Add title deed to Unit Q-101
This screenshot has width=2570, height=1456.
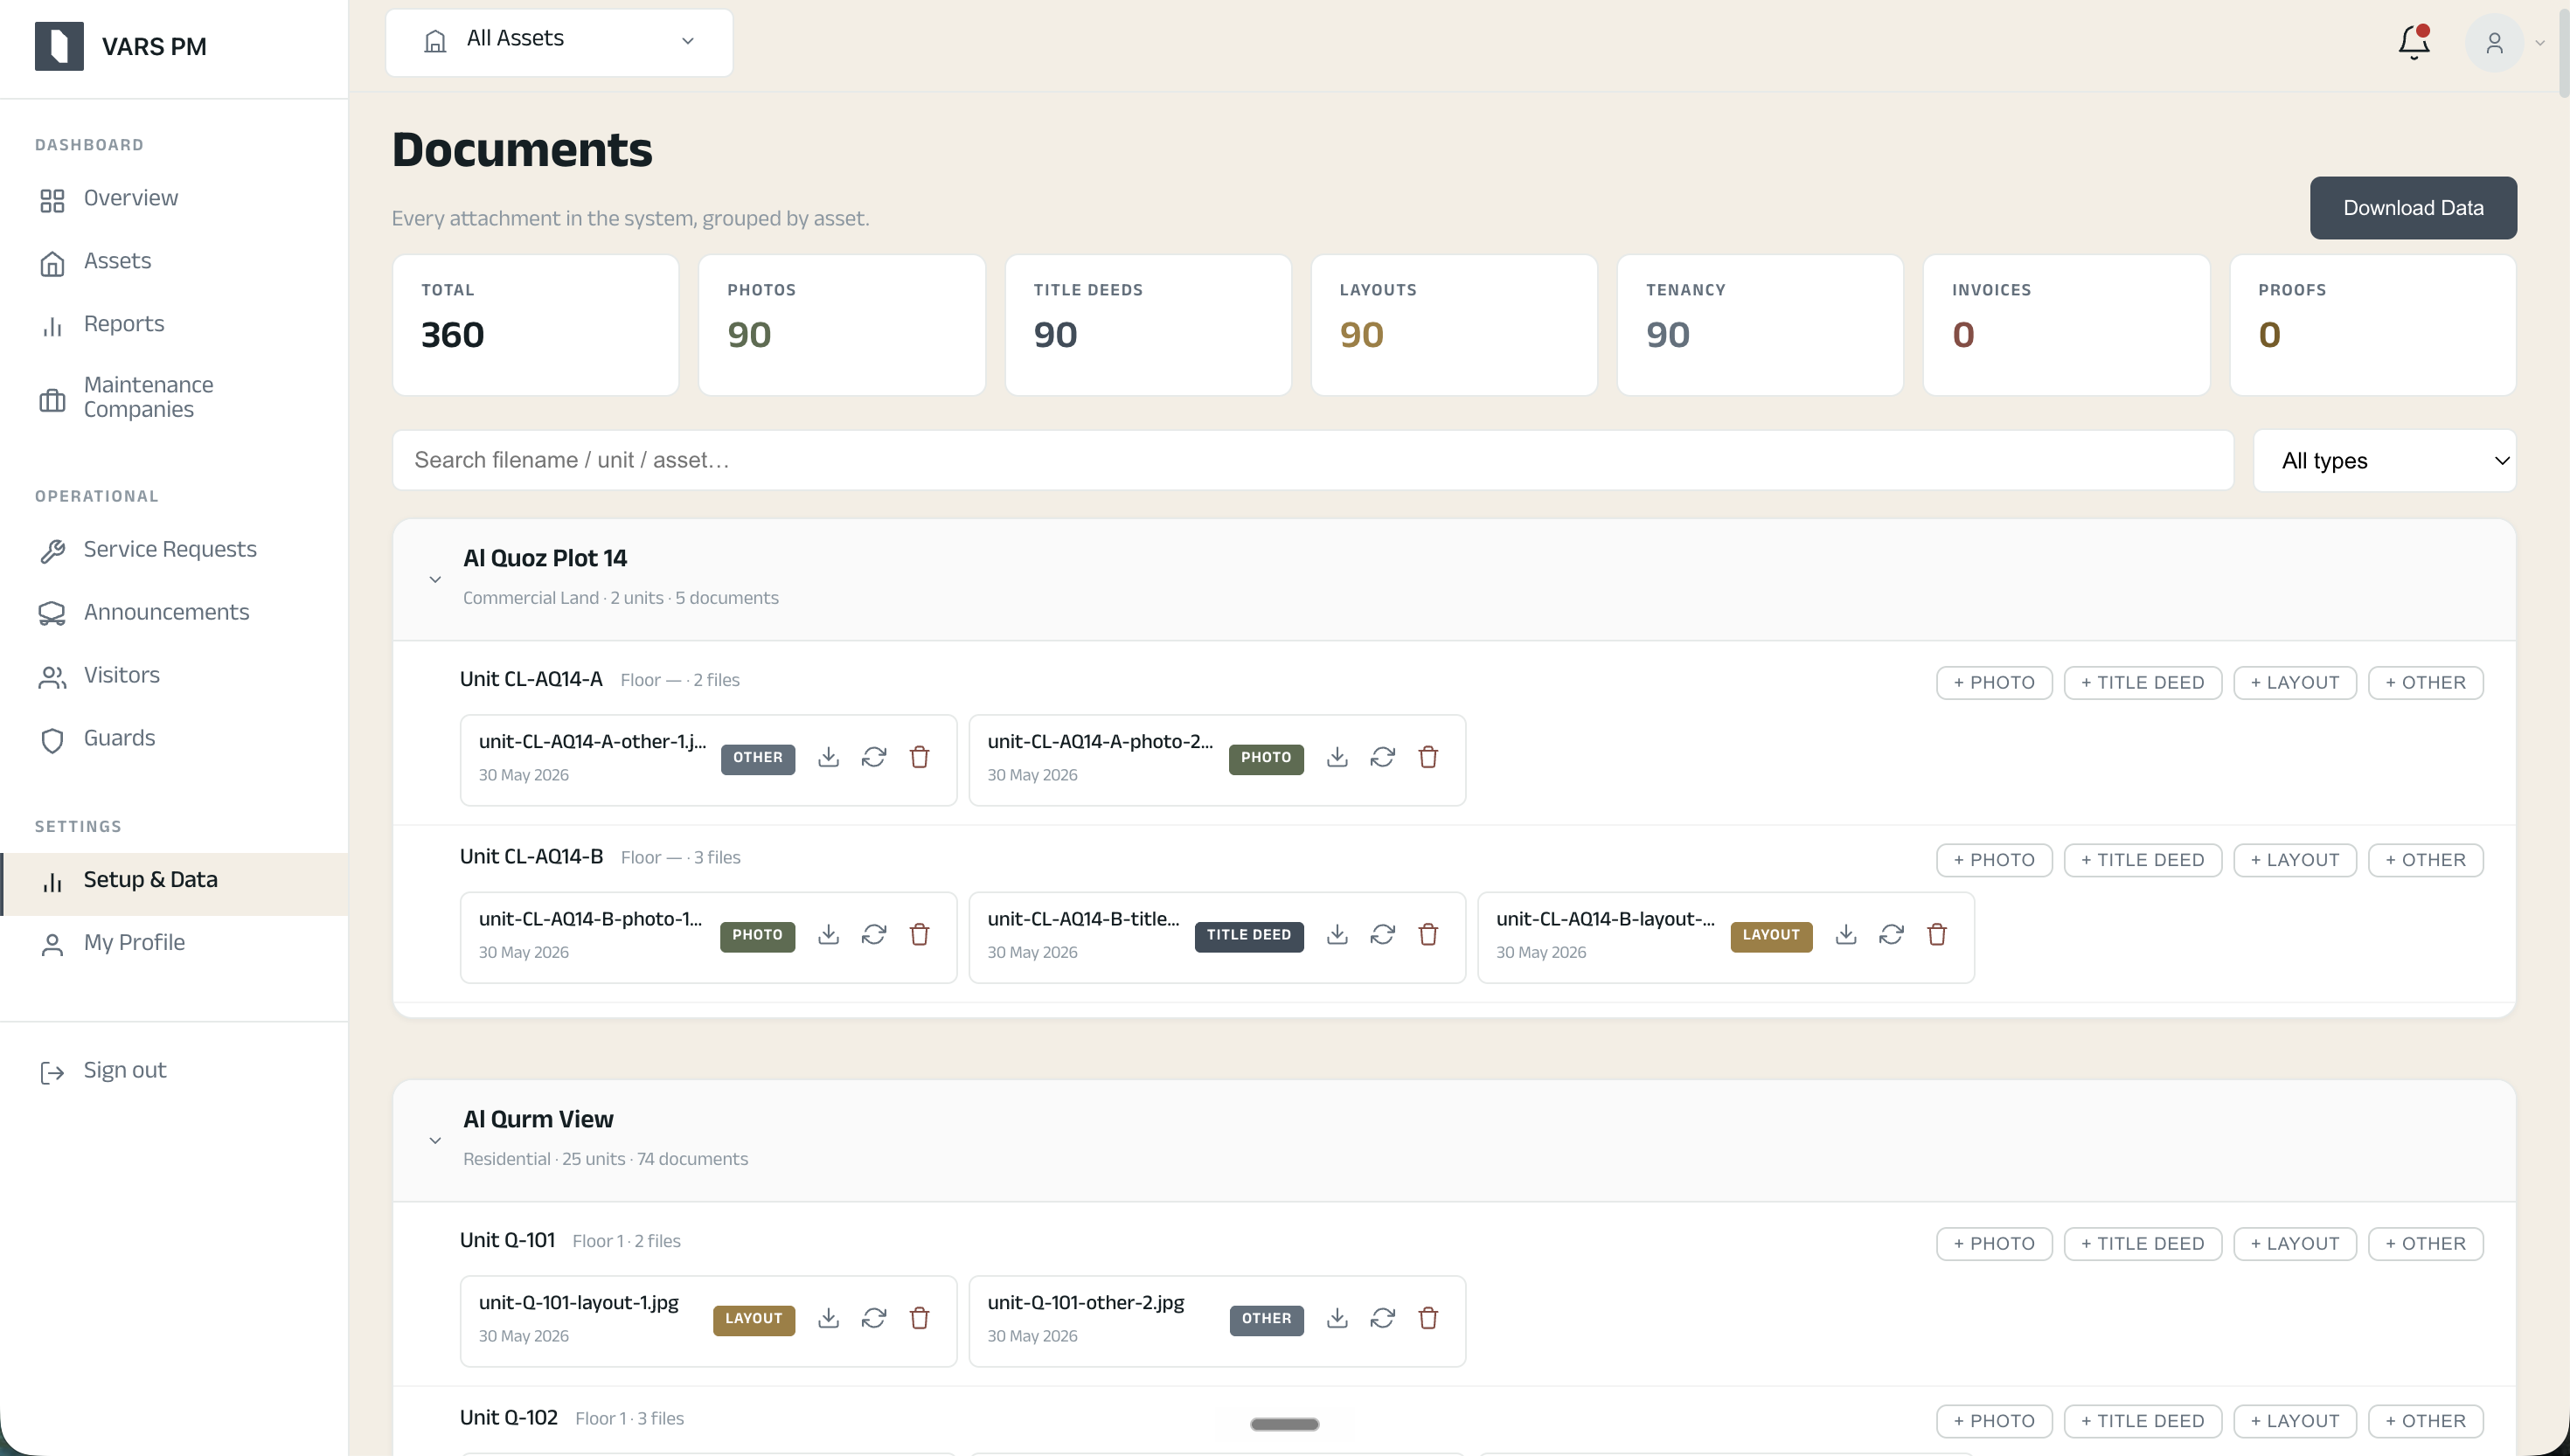pyautogui.click(x=2142, y=1244)
